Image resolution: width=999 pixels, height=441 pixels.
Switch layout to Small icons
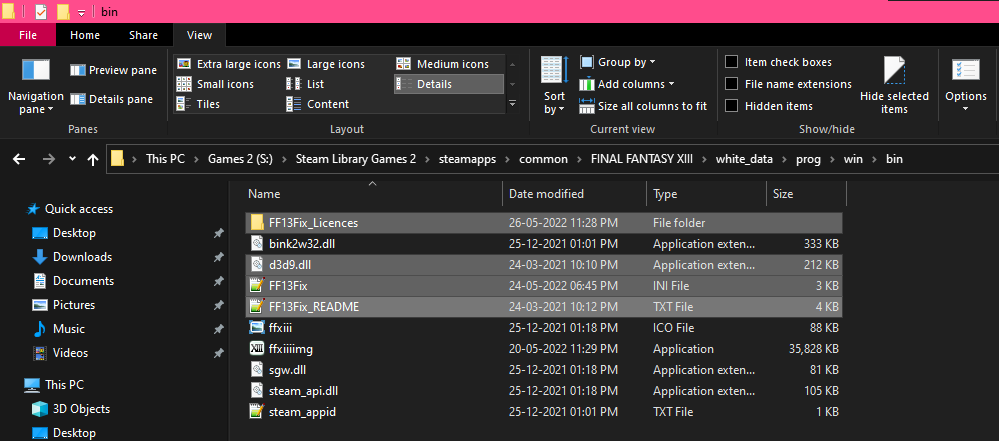[215, 84]
